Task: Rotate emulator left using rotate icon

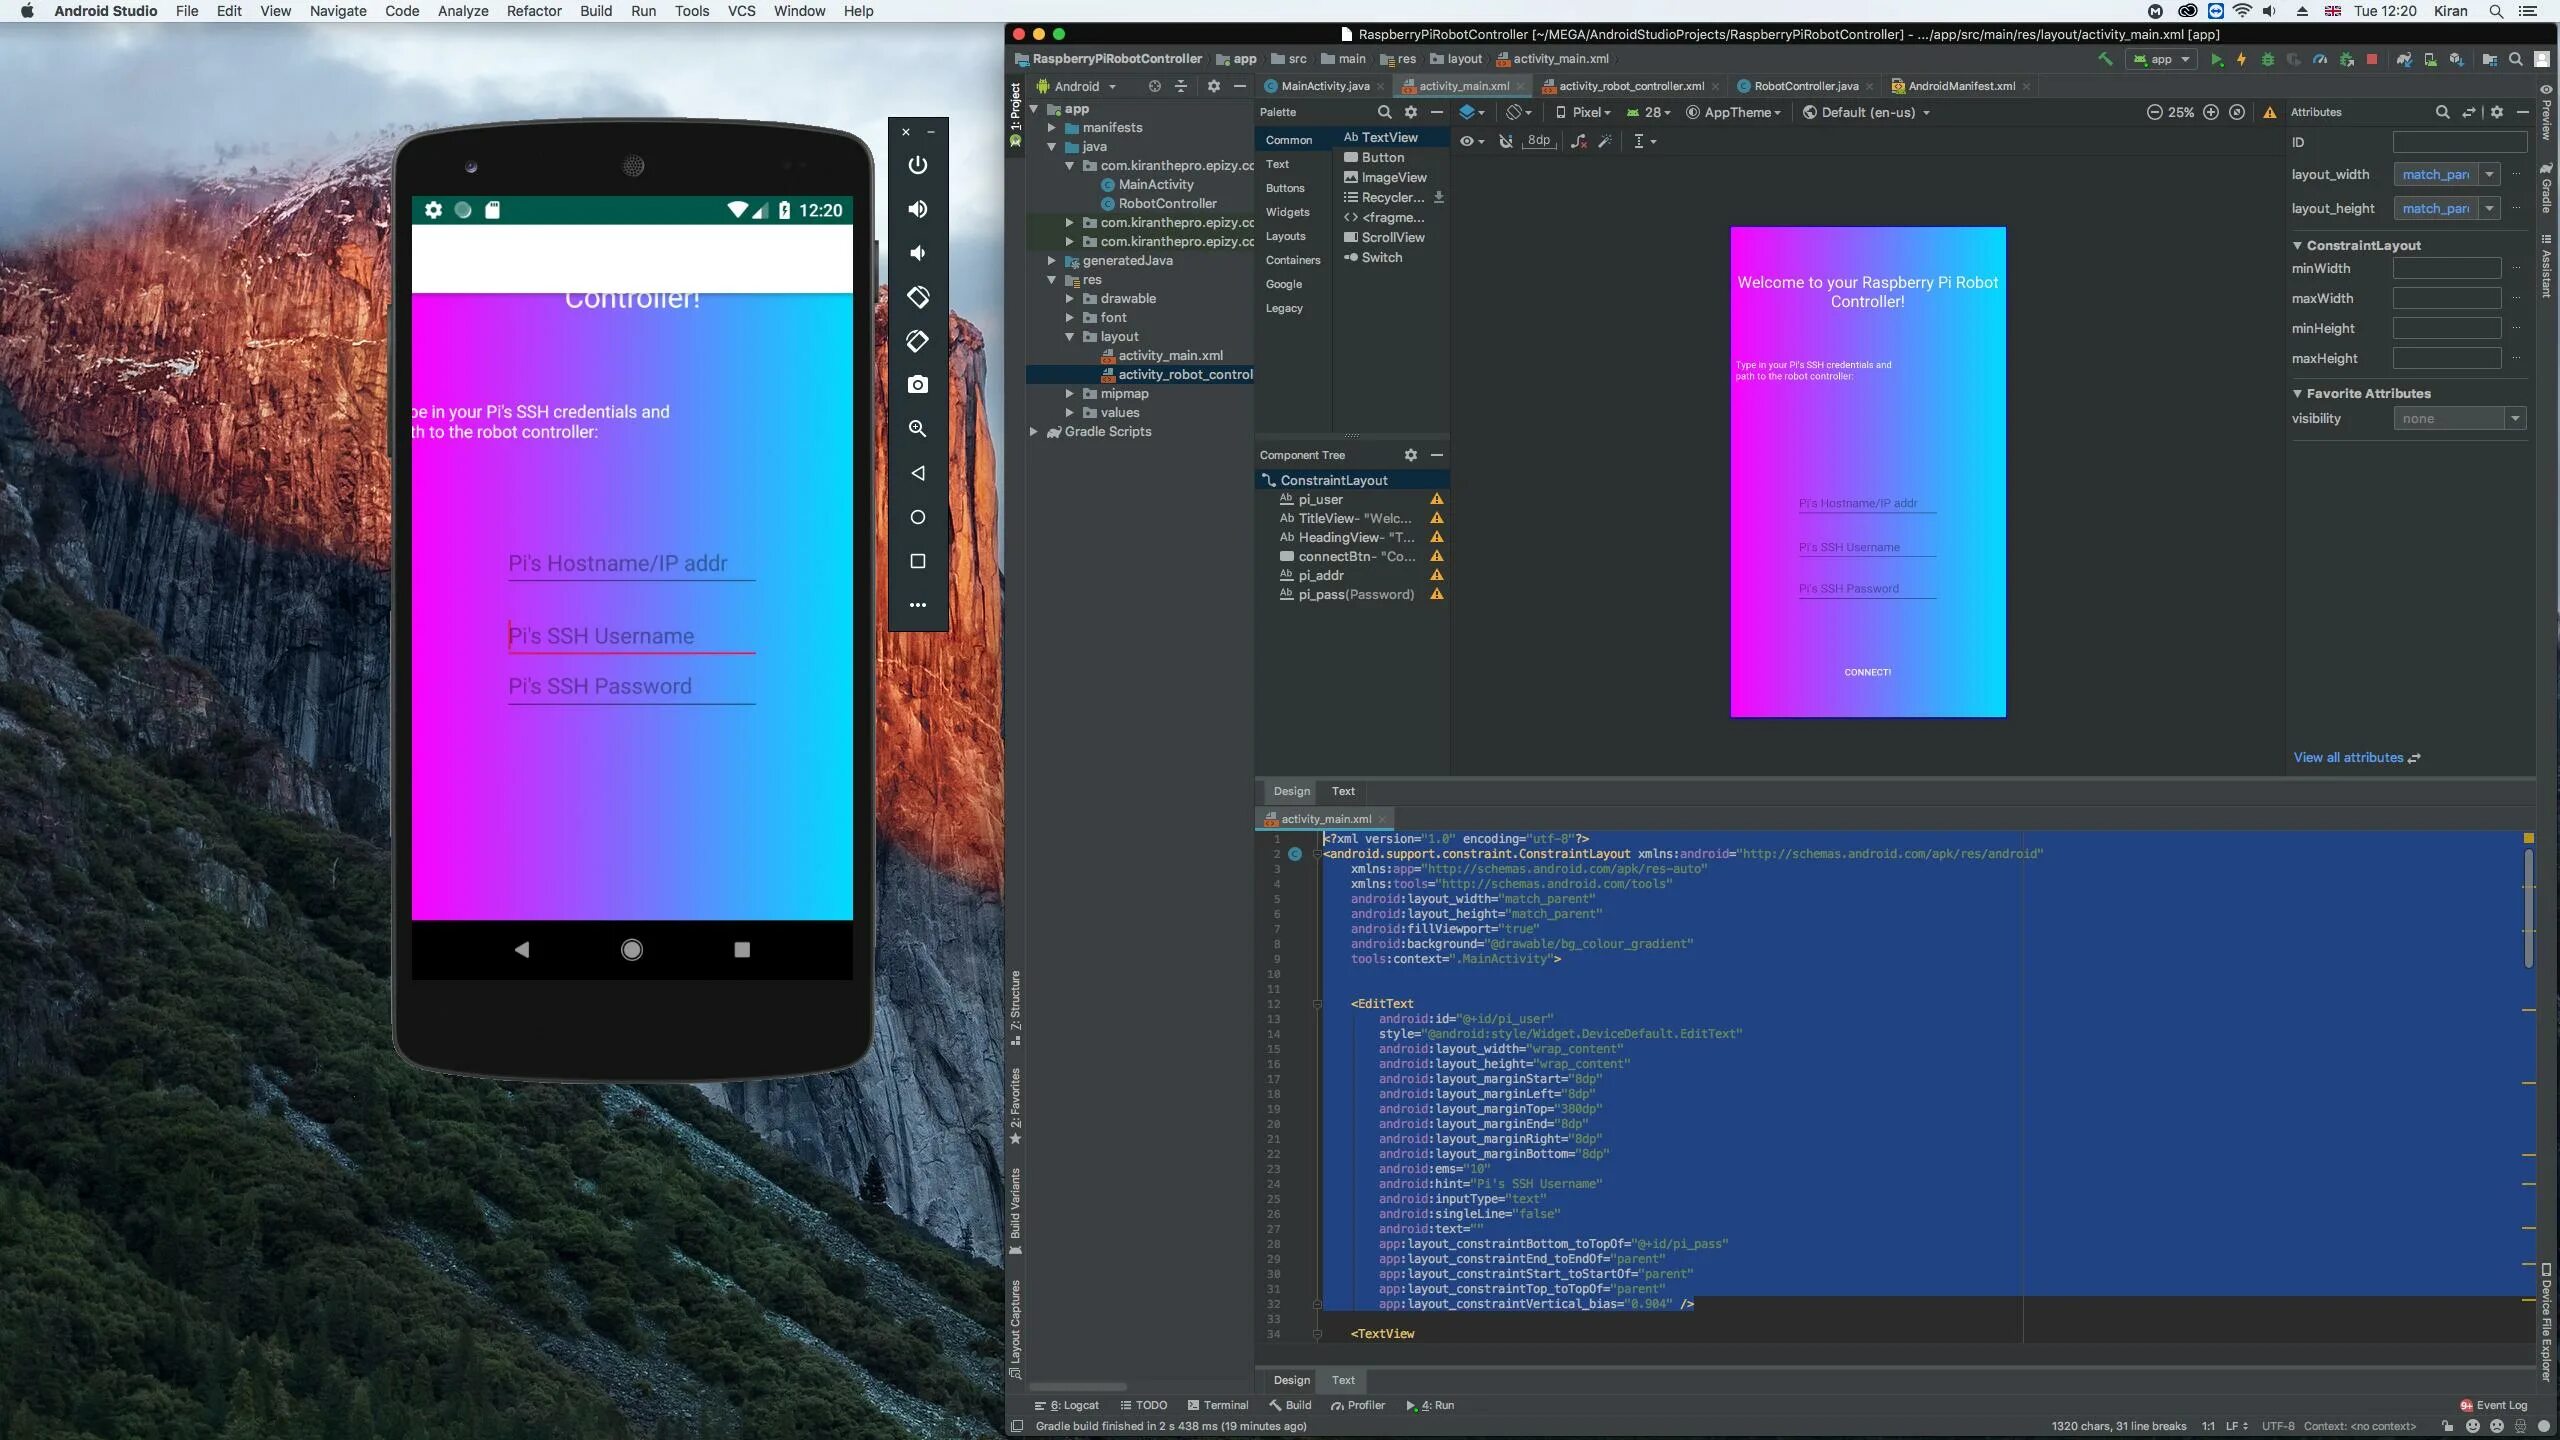Action: [x=917, y=297]
